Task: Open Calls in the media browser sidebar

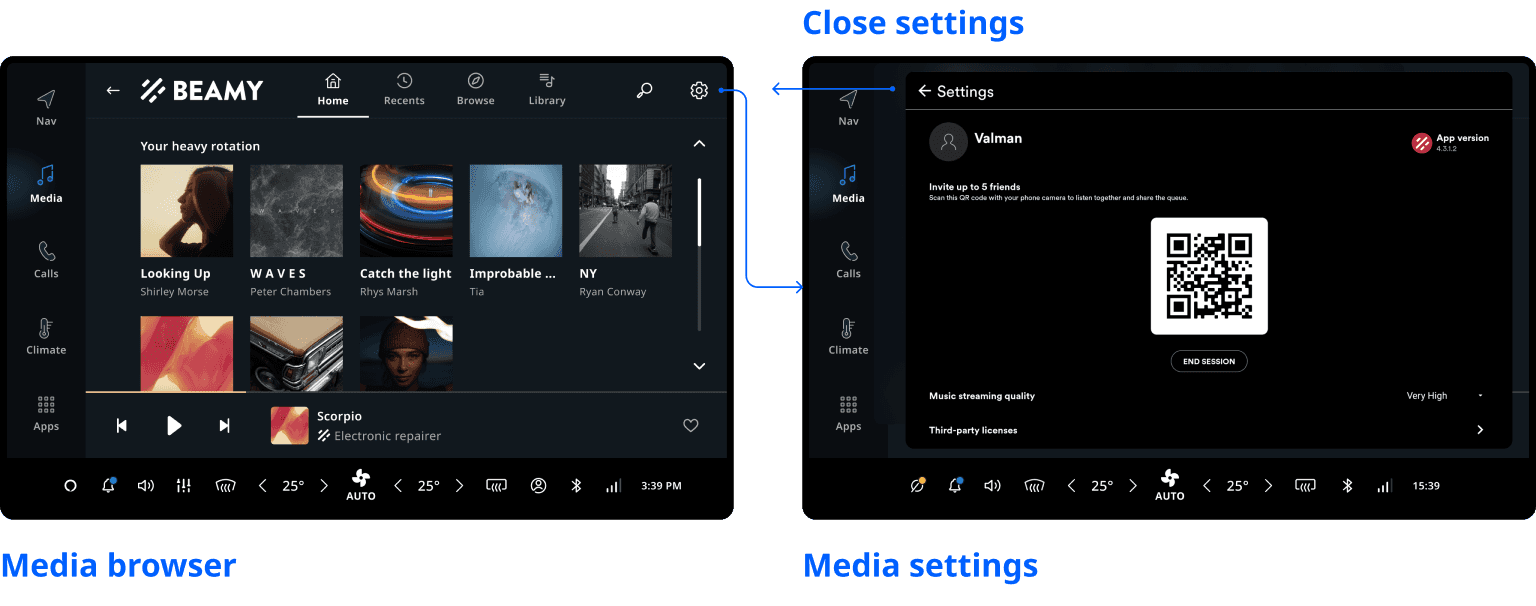Action: click(x=46, y=260)
